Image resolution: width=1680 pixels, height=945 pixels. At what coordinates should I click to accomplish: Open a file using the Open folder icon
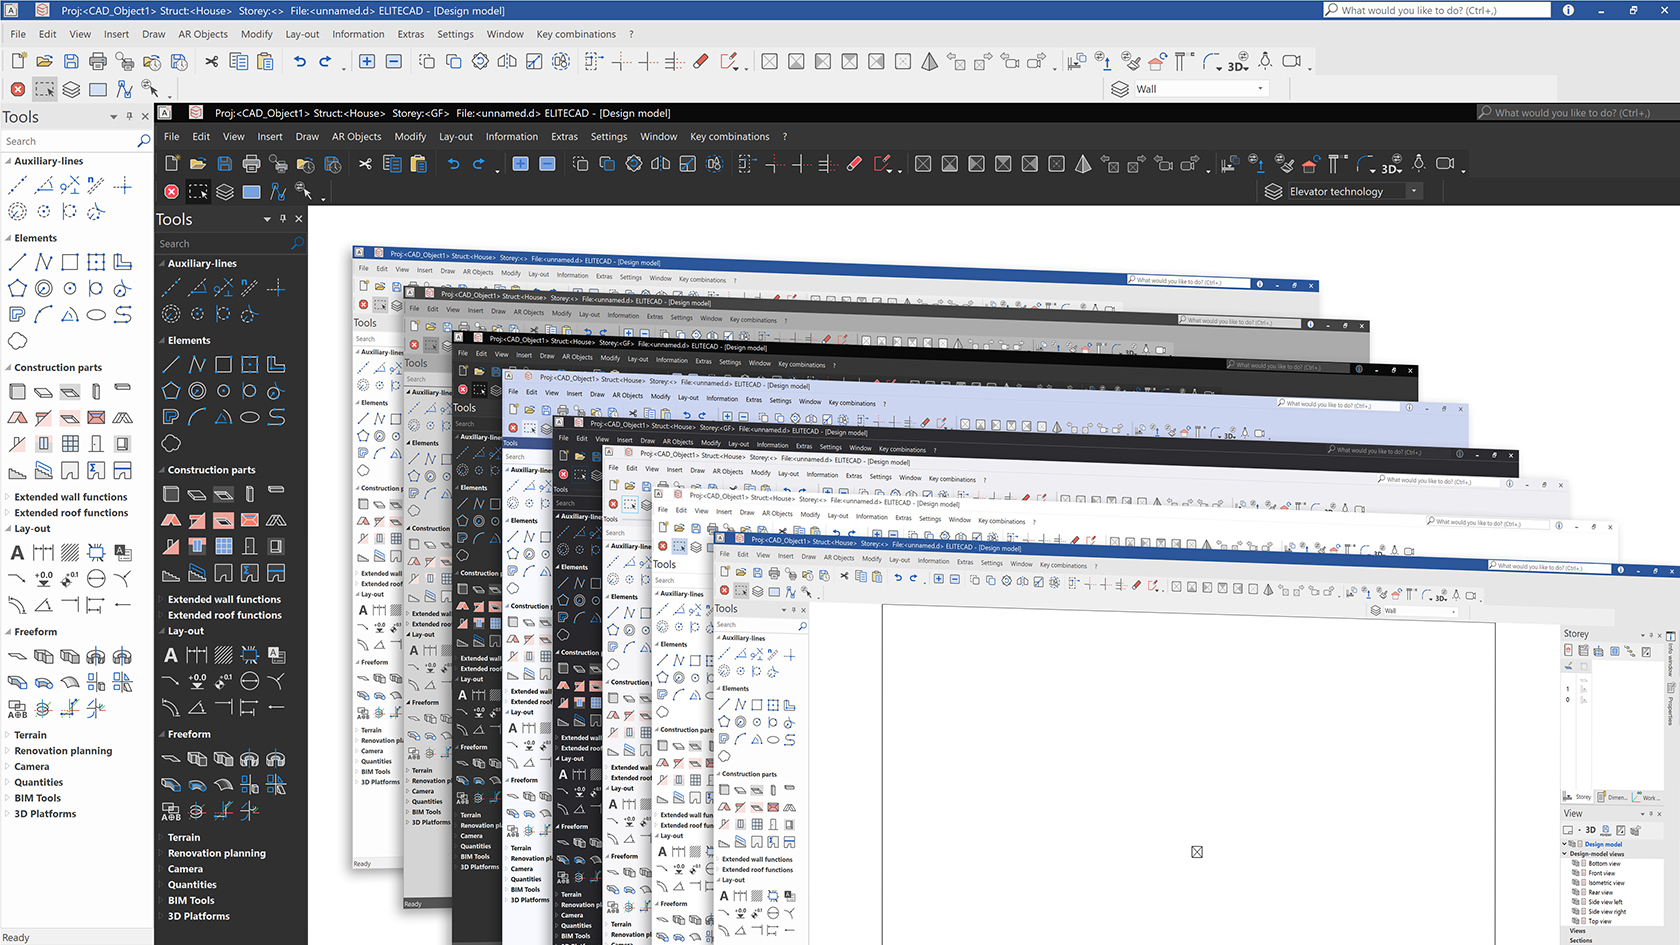[x=44, y=61]
